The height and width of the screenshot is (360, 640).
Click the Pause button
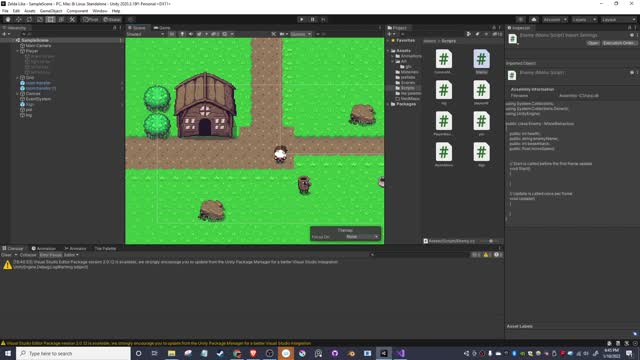pos(313,20)
